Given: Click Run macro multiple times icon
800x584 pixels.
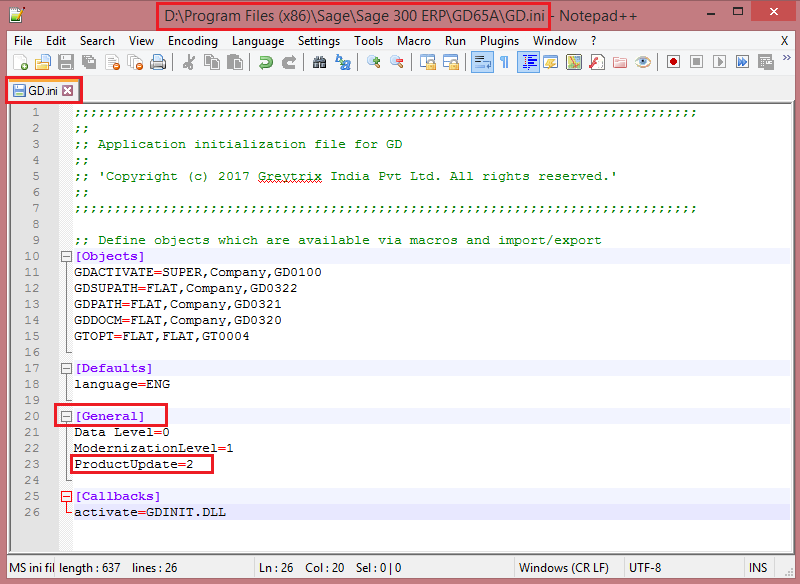Looking at the screenshot, I should 742,62.
